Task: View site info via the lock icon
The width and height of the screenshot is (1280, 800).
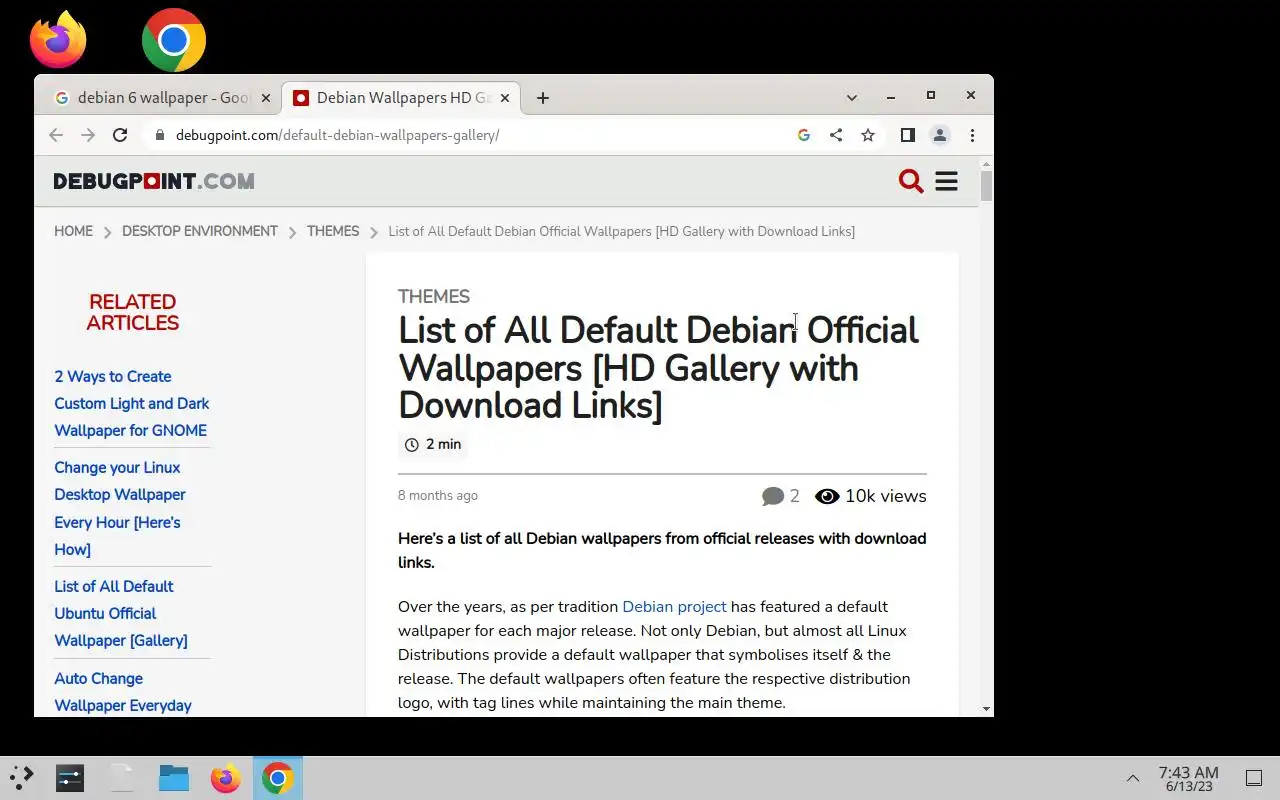Action: [158, 135]
